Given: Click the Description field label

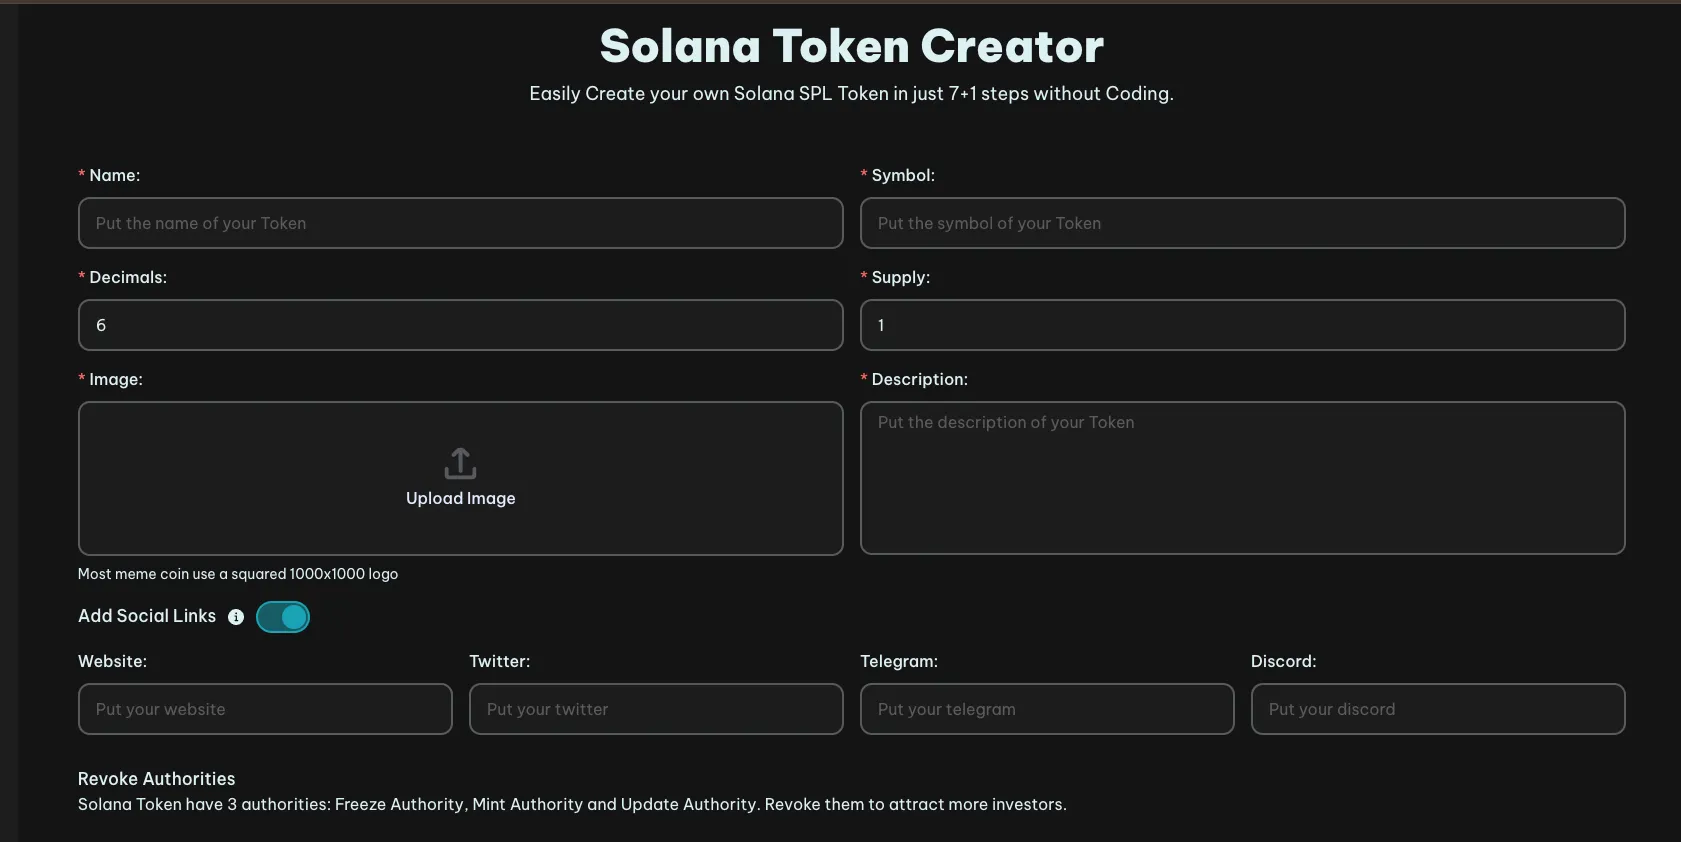Looking at the screenshot, I should click(x=919, y=380).
